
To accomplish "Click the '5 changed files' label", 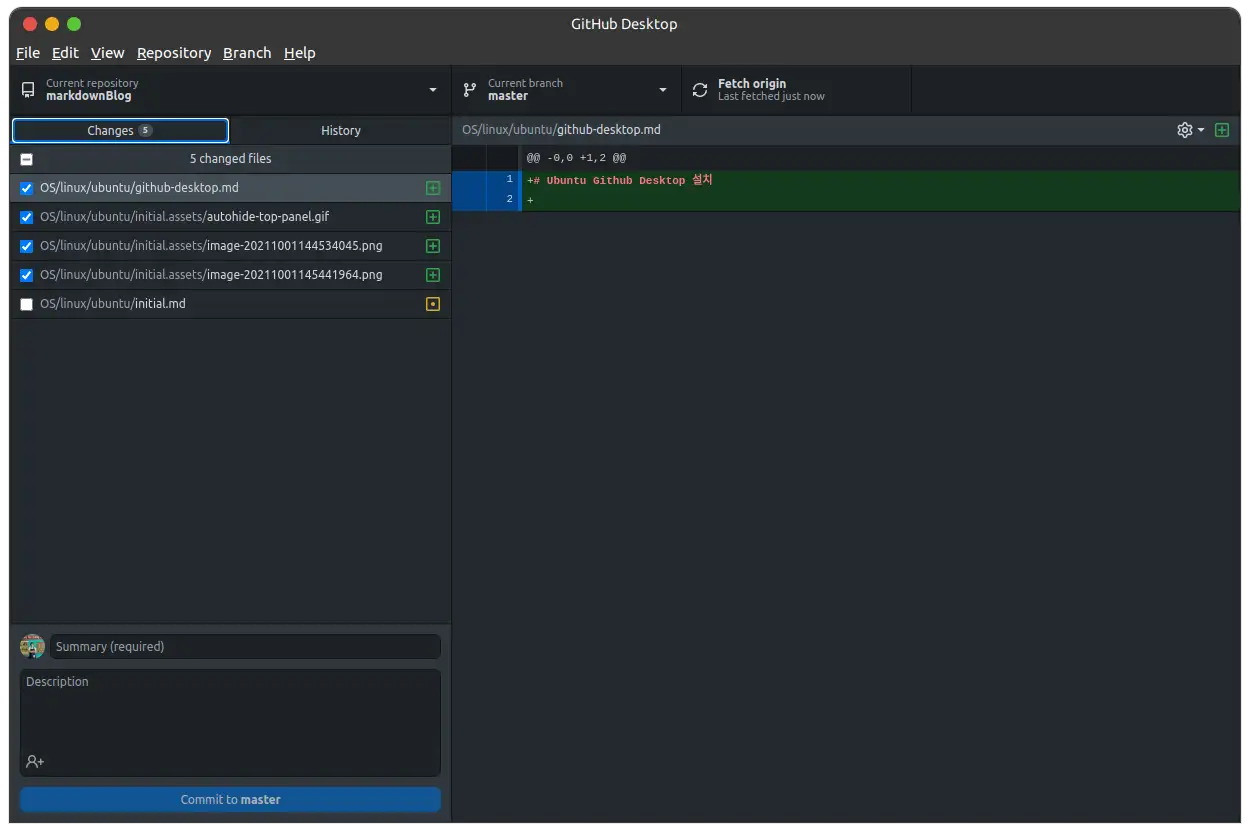I will click(230, 159).
